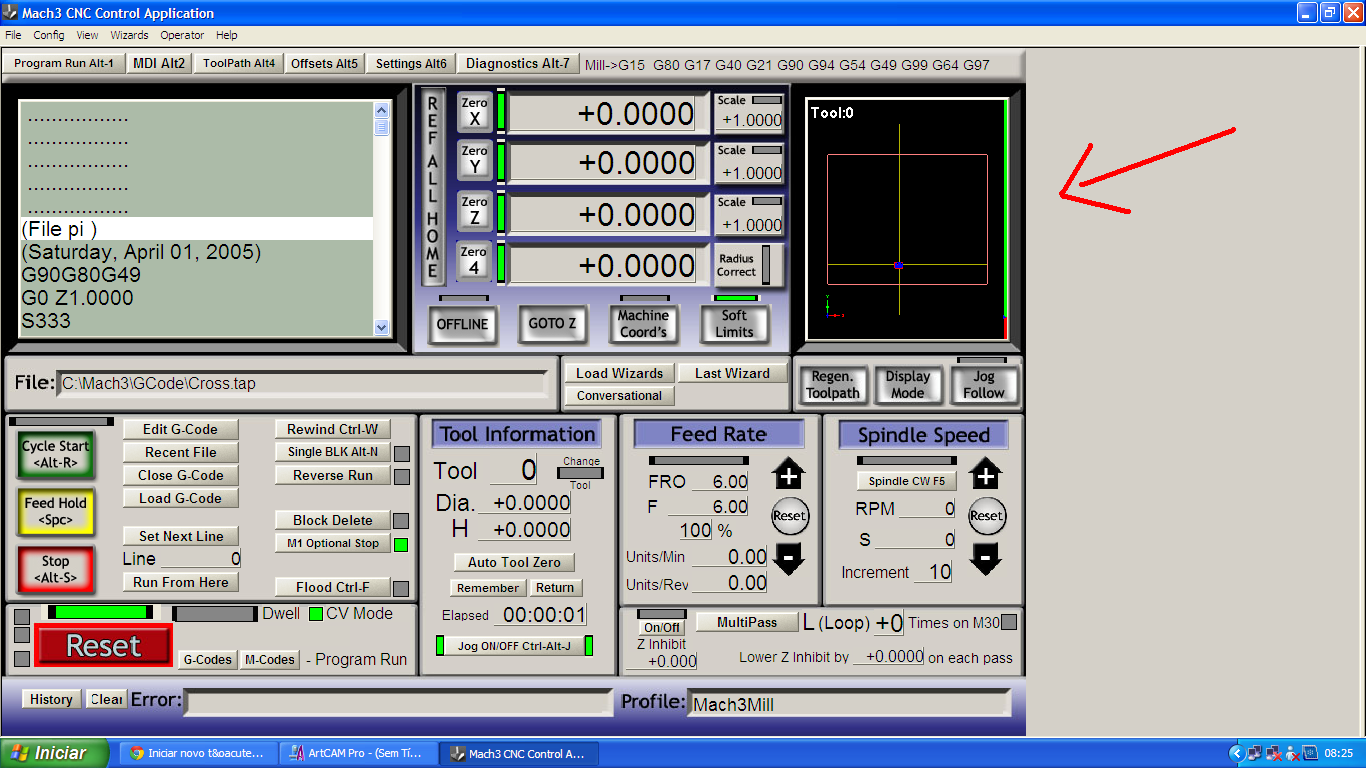Zero the X axis DRO
Screen dimensions: 1366x768
474,111
